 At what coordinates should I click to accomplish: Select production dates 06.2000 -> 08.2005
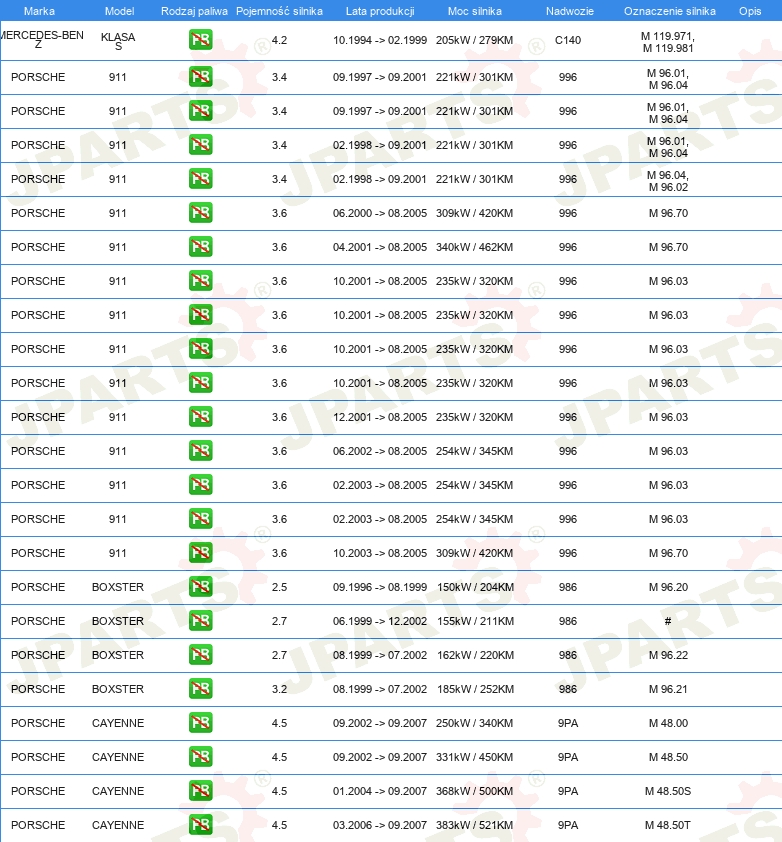tap(380, 213)
